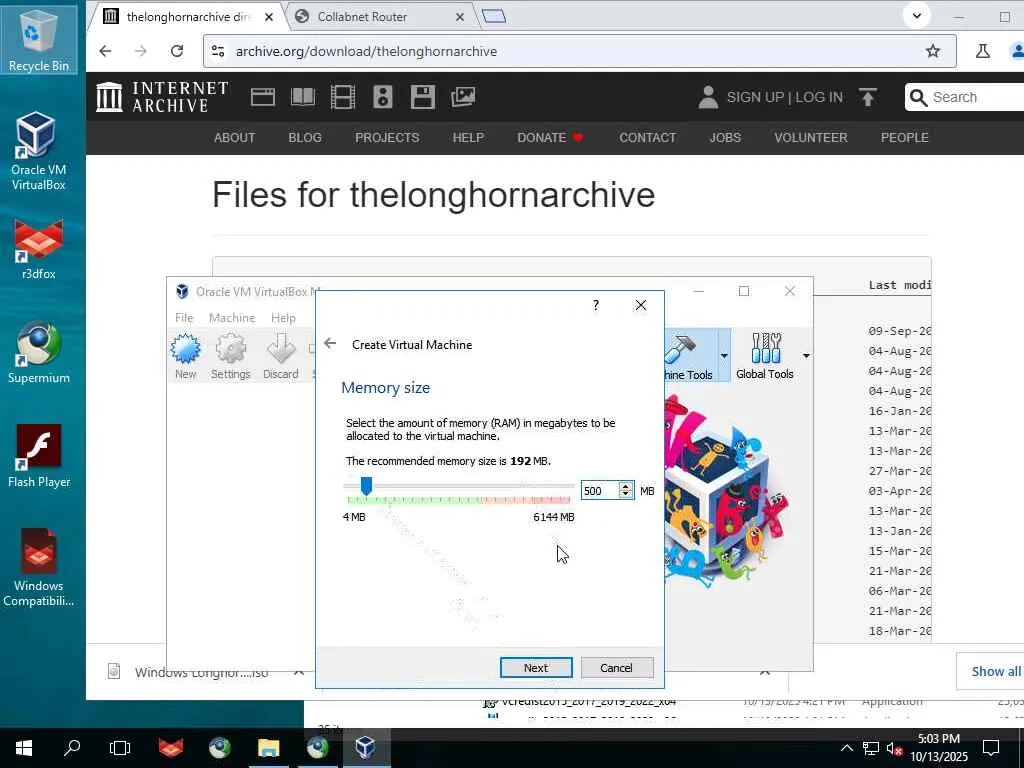Click Cancel in the wizard
This screenshot has width=1024, height=768.
616,667
